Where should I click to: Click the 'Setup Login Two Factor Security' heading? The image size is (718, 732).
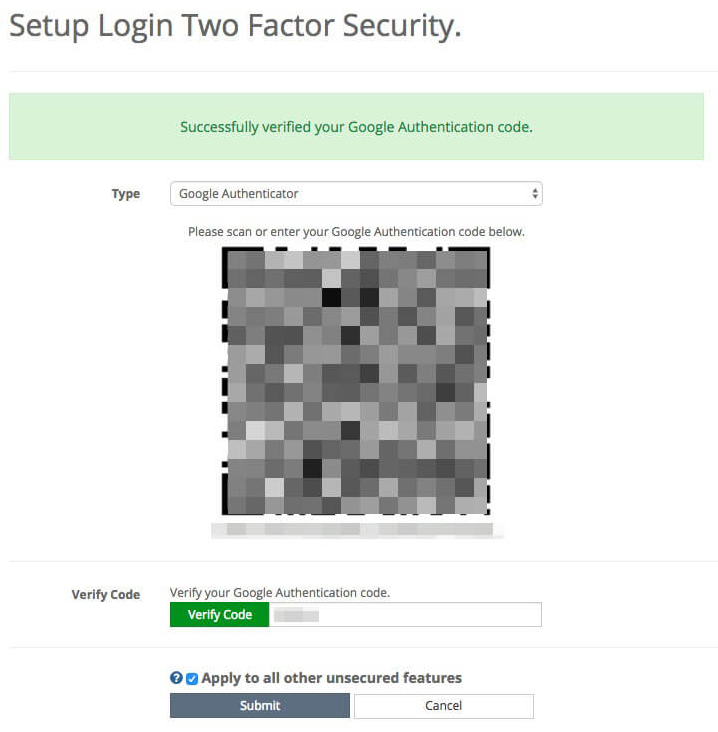click(235, 26)
